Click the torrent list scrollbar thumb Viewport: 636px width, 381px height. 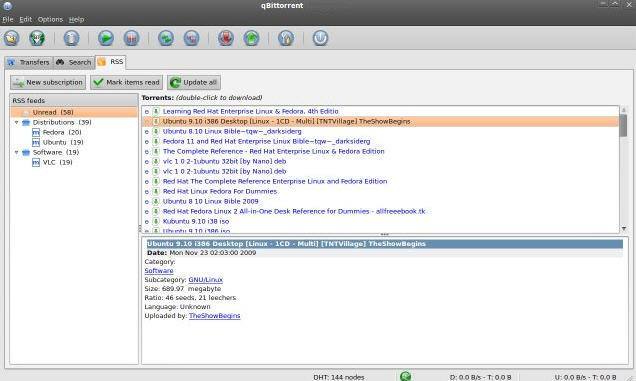click(x=624, y=125)
